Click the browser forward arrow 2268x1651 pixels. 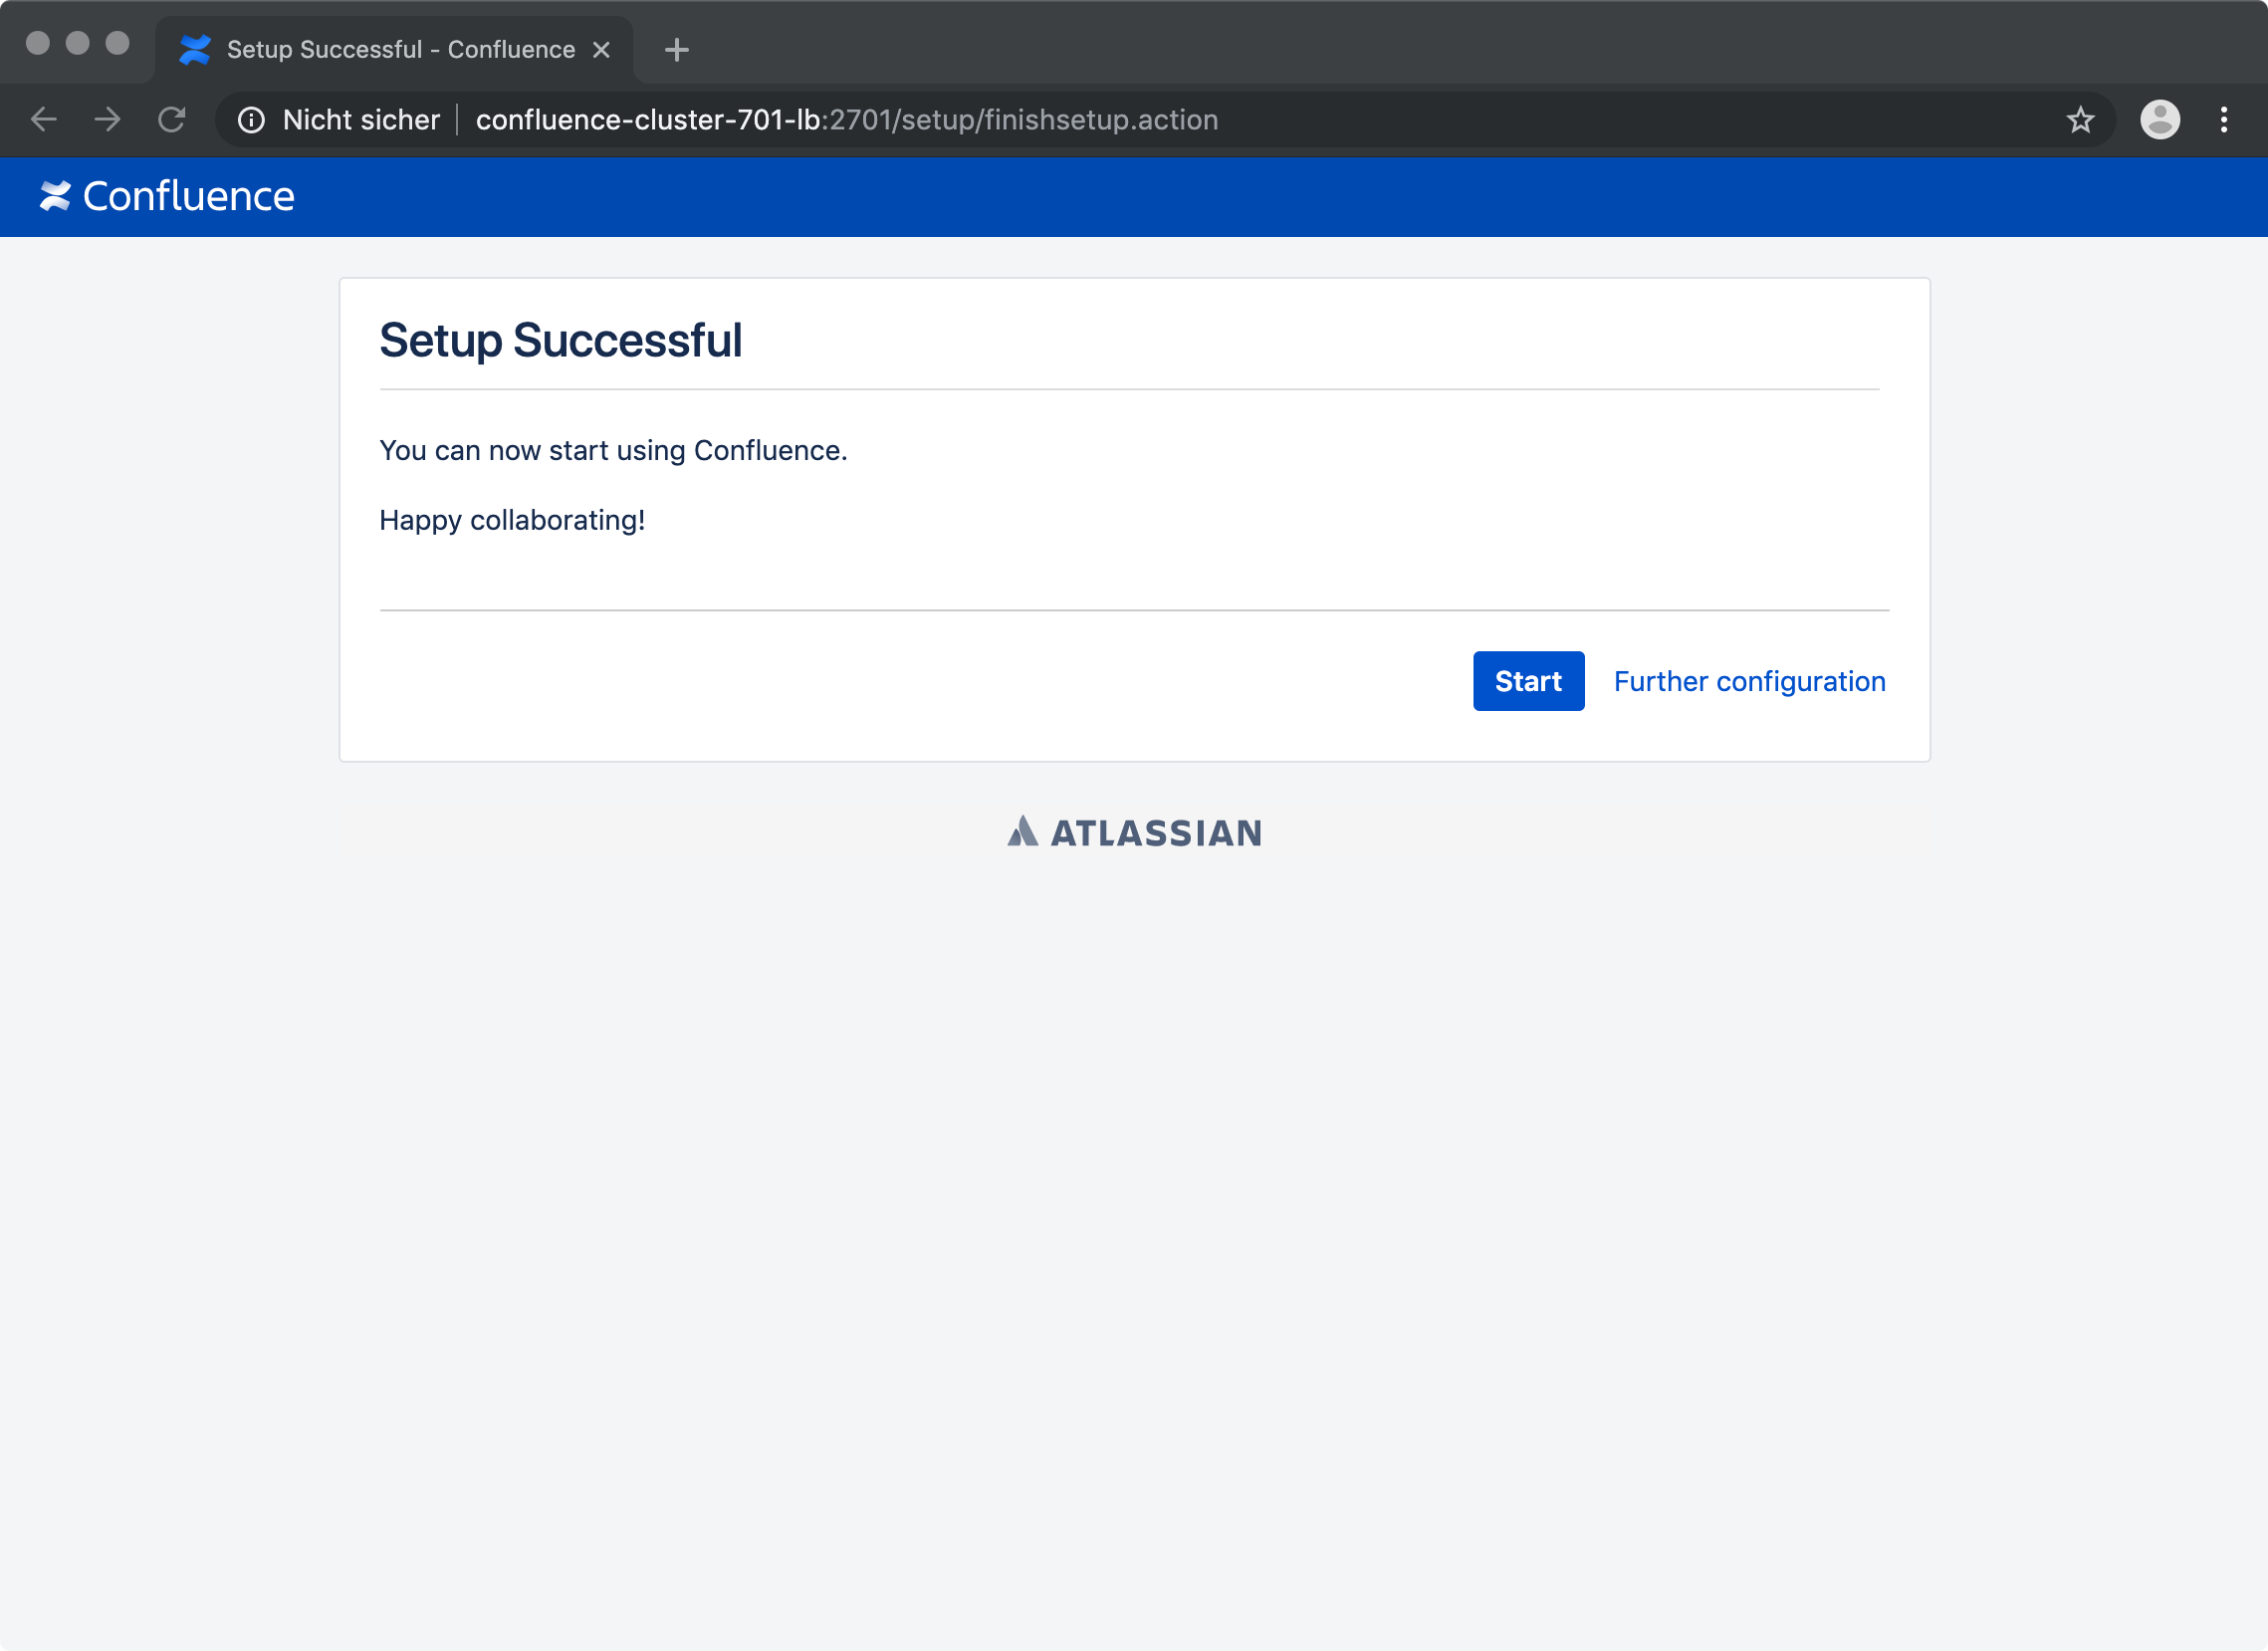click(x=107, y=120)
